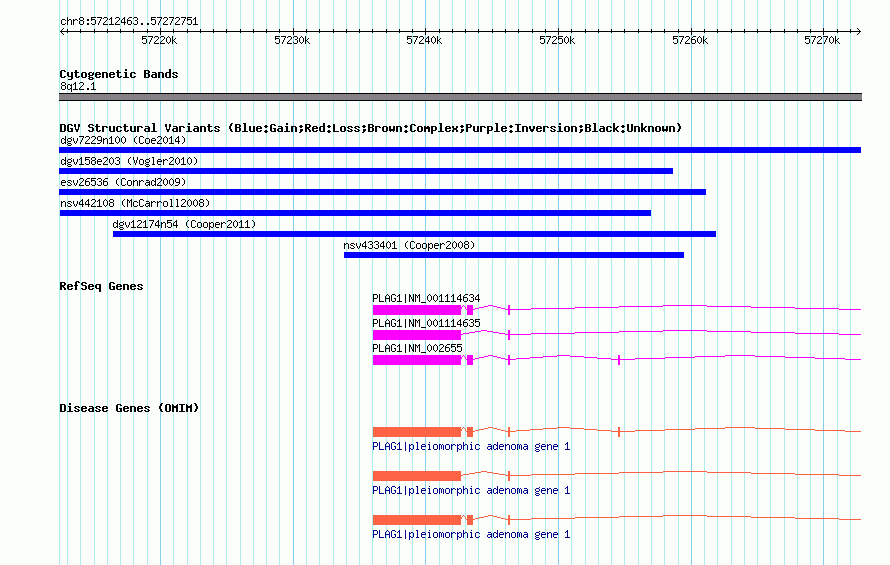890x565 pixels.
Task: Click the 57220k ruler tick label
Action: coord(159,40)
